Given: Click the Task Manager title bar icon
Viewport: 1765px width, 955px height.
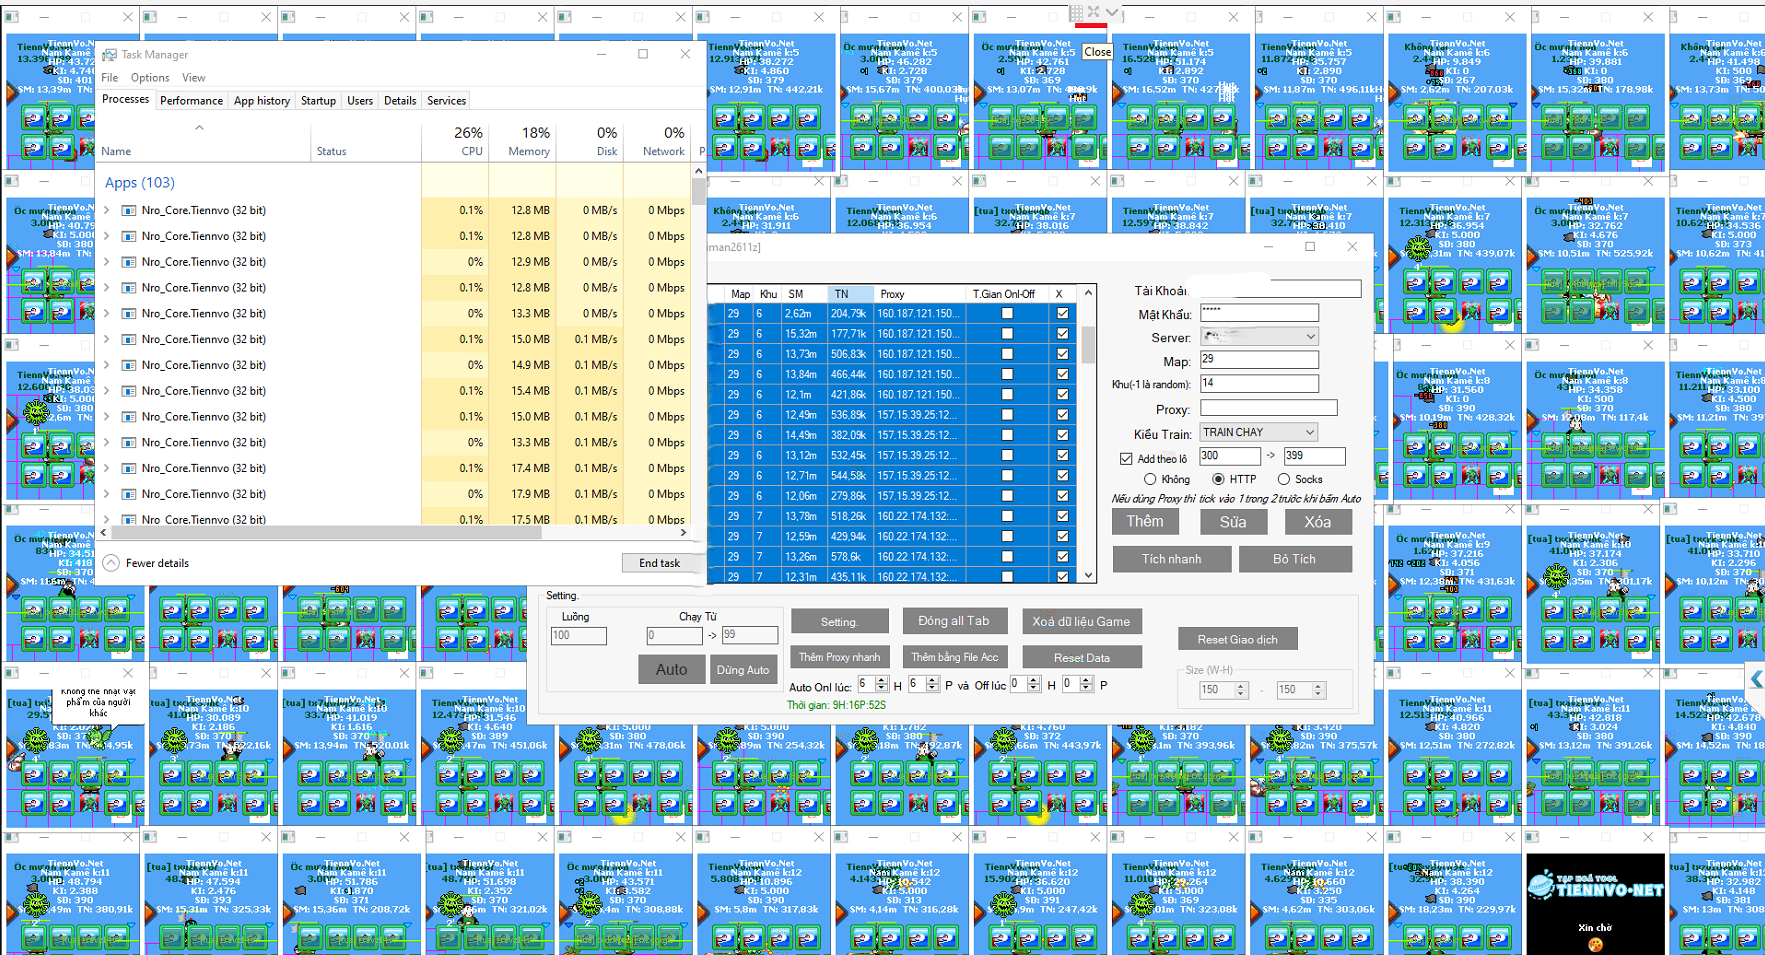Looking at the screenshot, I should pyautogui.click(x=110, y=55).
